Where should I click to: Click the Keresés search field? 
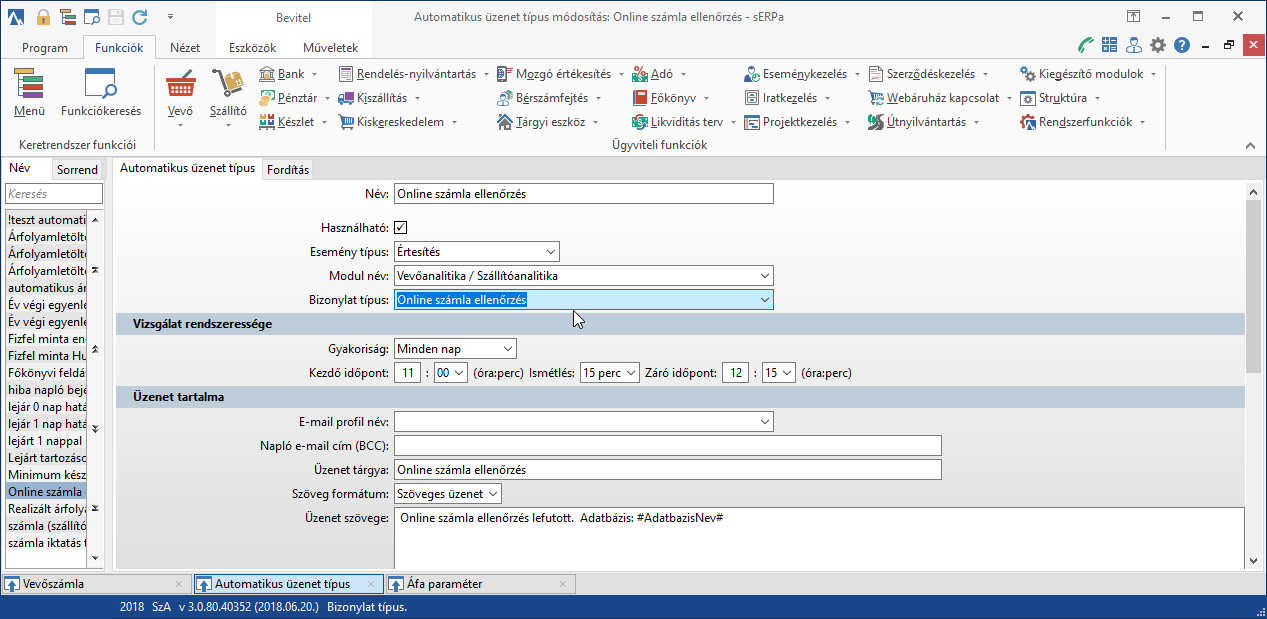(54, 194)
